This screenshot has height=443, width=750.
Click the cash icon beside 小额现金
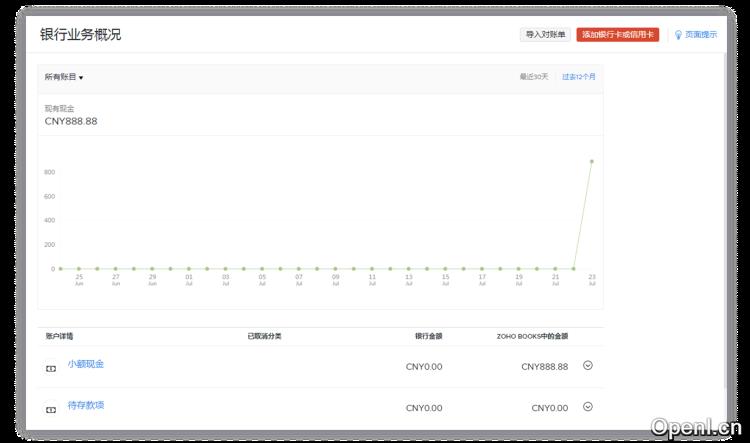[51, 368]
